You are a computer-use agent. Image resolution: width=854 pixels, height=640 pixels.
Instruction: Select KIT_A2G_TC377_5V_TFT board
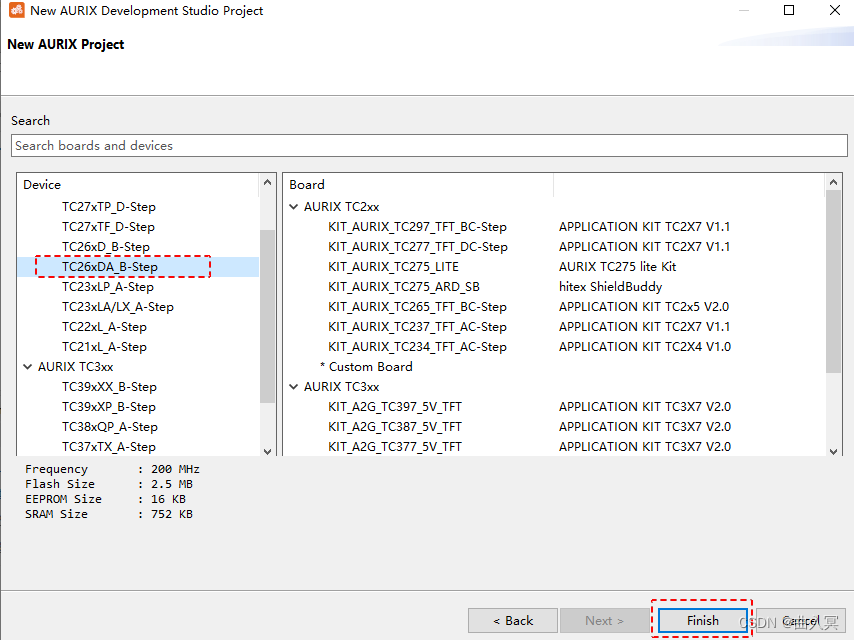pyautogui.click(x=395, y=447)
